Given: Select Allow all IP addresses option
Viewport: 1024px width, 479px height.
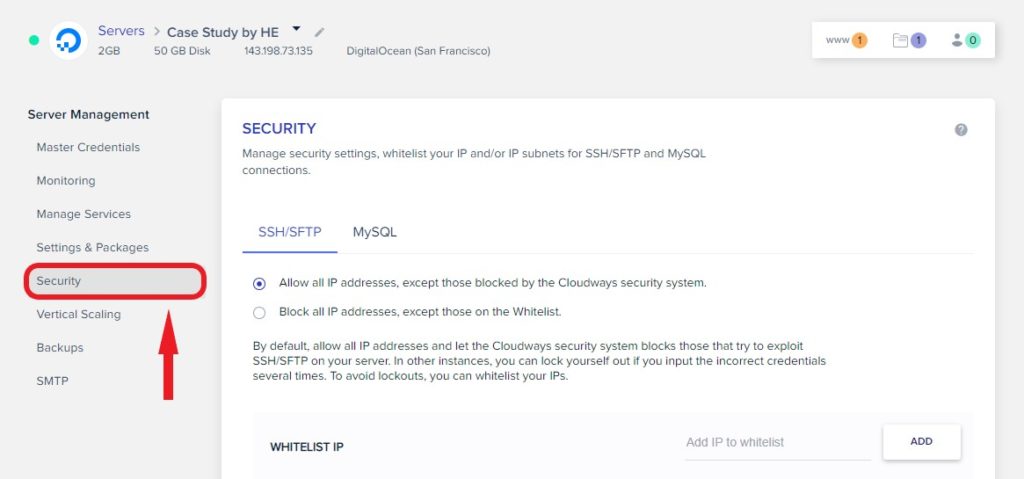Looking at the screenshot, I should (x=259, y=284).
